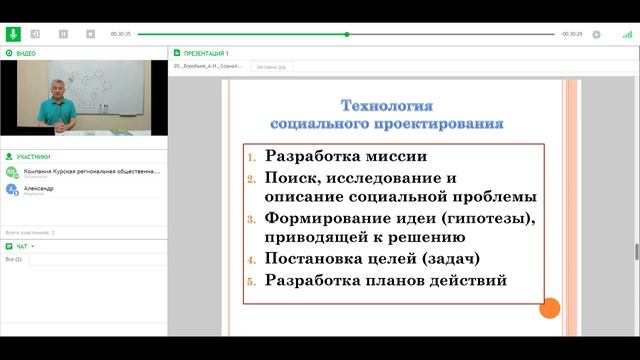Click the Все (2) chat recipient label
This screenshot has height=360, width=640.
(13, 259)
